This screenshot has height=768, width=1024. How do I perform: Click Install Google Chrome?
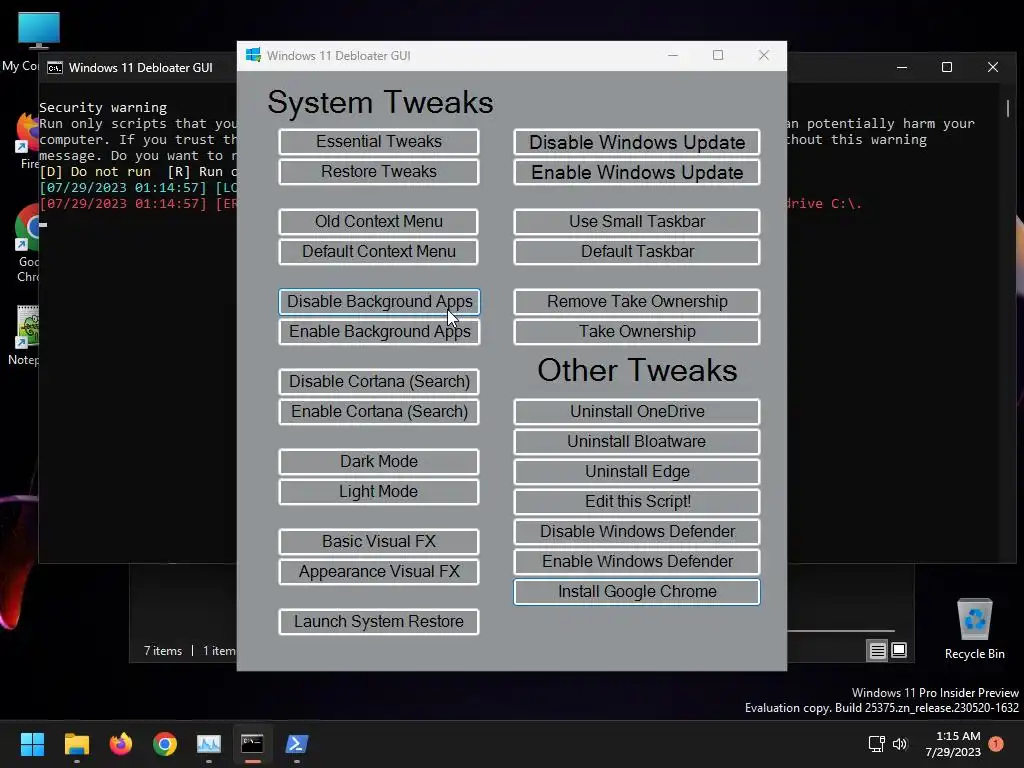click(637, 592)
